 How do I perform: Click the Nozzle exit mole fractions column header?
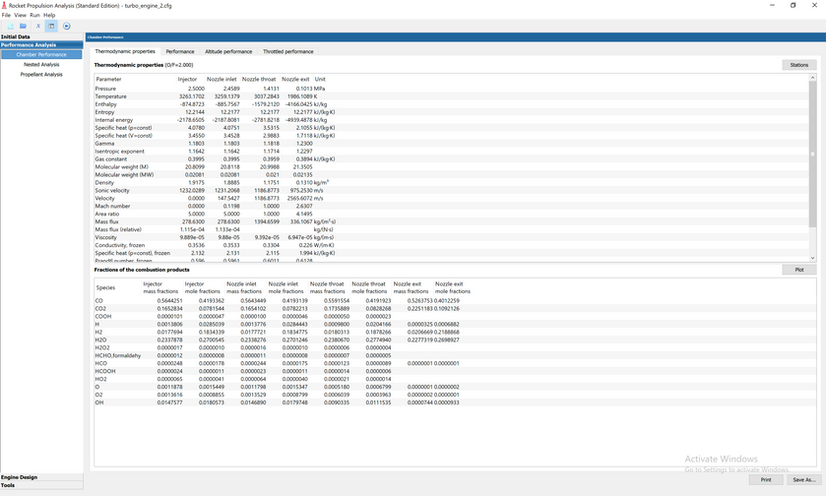tap(453, 287)
